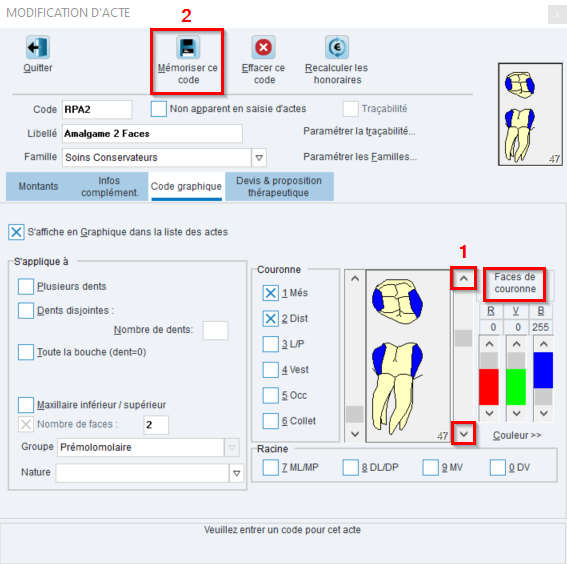Open Devis & proposition thérapeutique tab
The width and height of the screenshot is (567, 564).
(279, 187)
